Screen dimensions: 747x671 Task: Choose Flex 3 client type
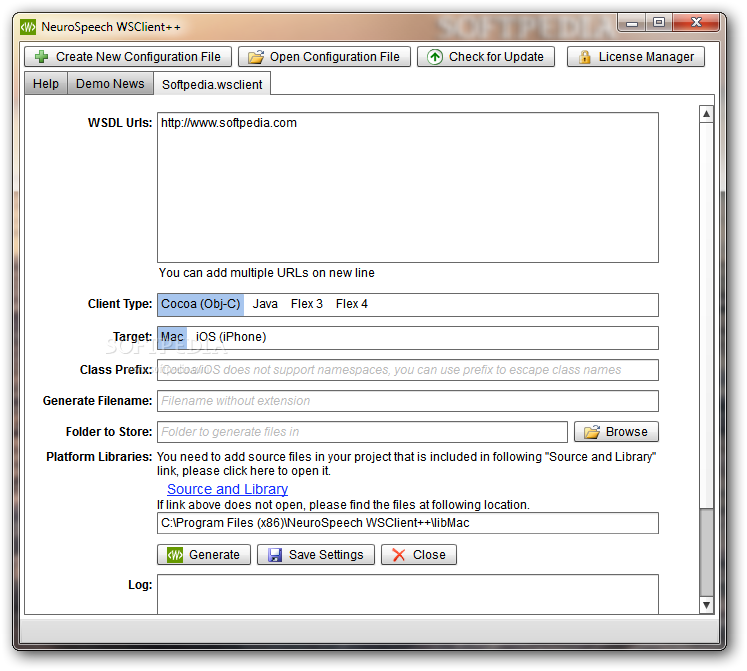[307, 304]
